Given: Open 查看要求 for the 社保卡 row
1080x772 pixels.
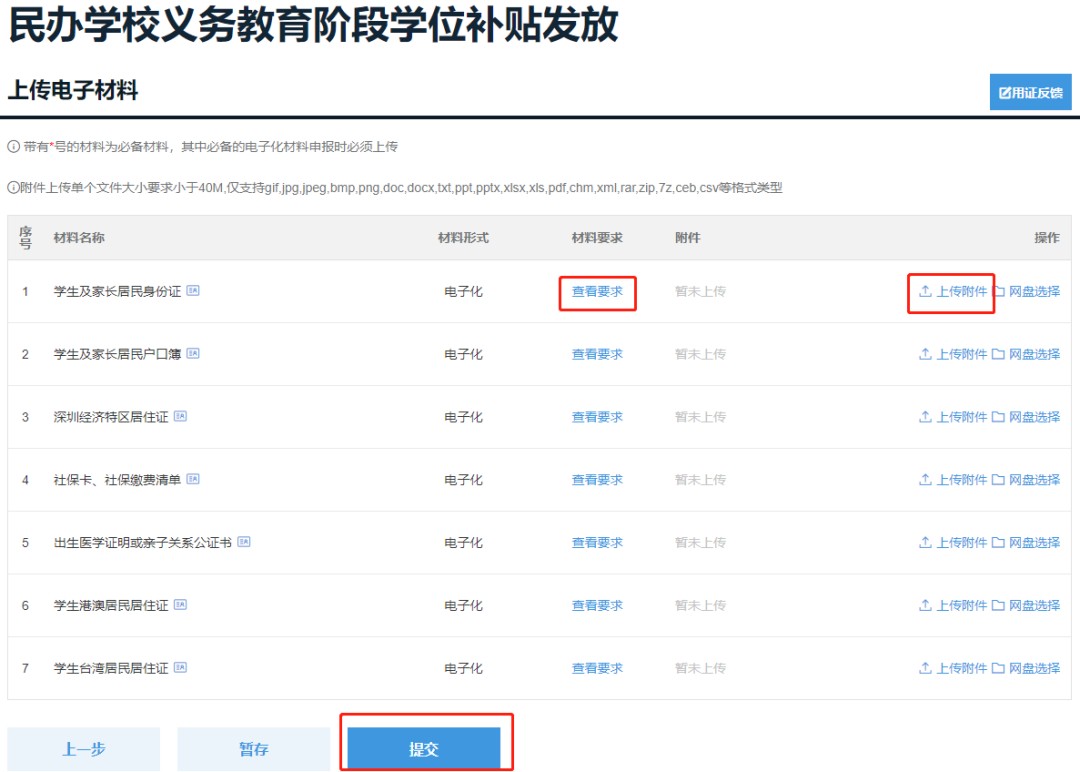Looking at the screenshot, I should pos(597,480).
